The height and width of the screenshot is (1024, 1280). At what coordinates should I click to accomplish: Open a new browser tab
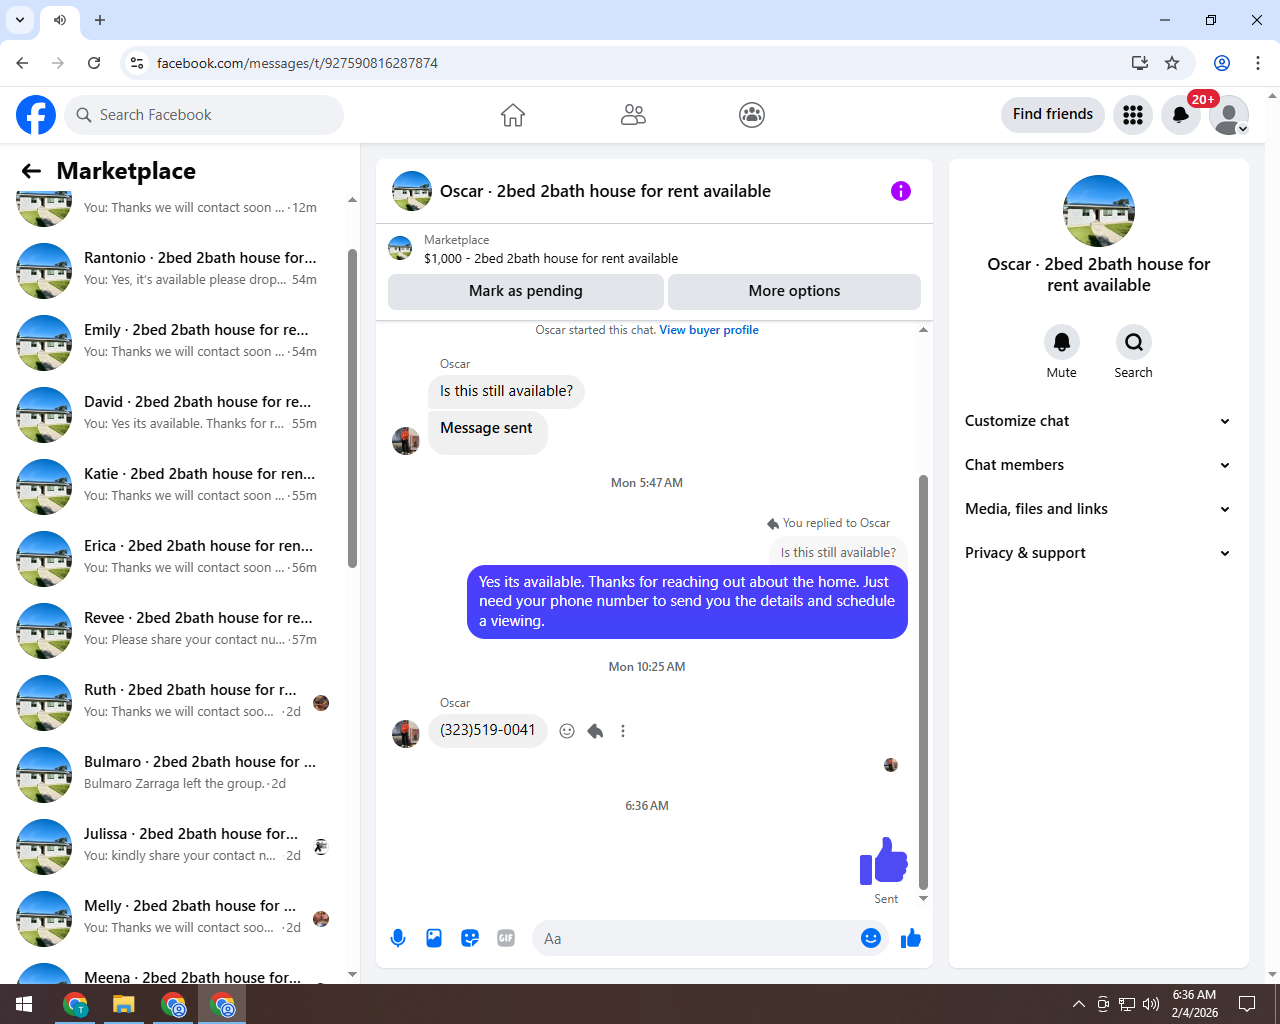click(100, 20)
